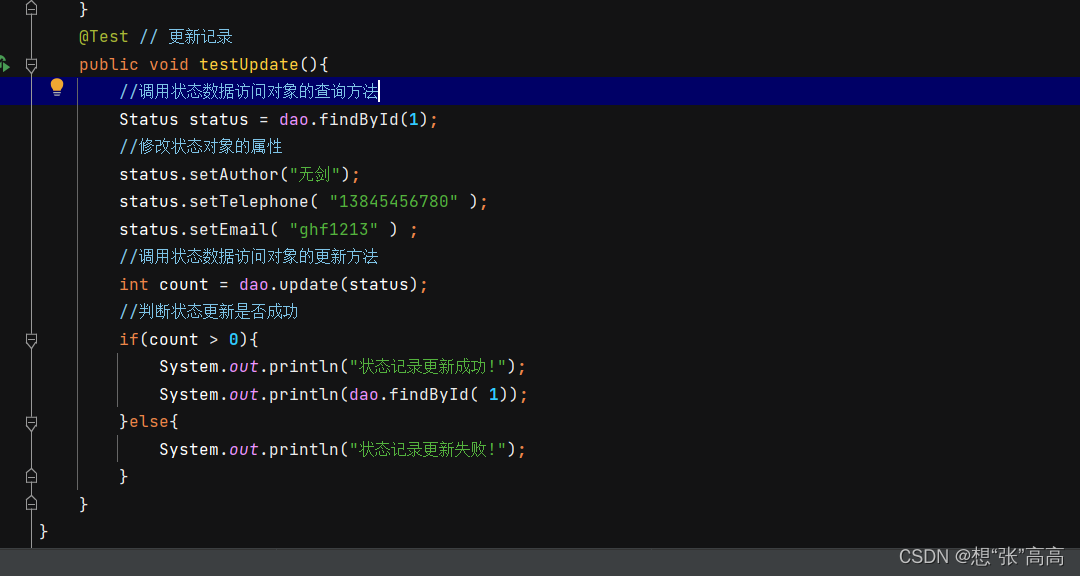Click the keyword void
This screenshot has height=576, width=1080.
point(169,64)
